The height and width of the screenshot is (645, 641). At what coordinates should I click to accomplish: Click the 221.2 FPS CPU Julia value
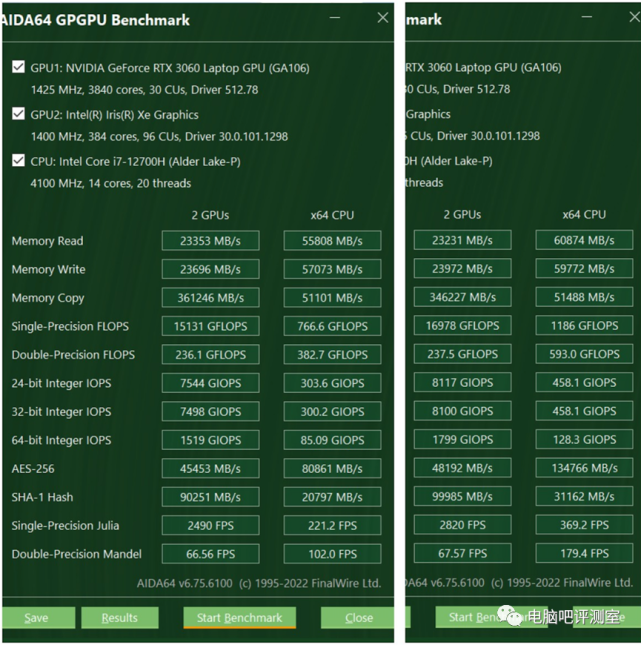[332, 525]
